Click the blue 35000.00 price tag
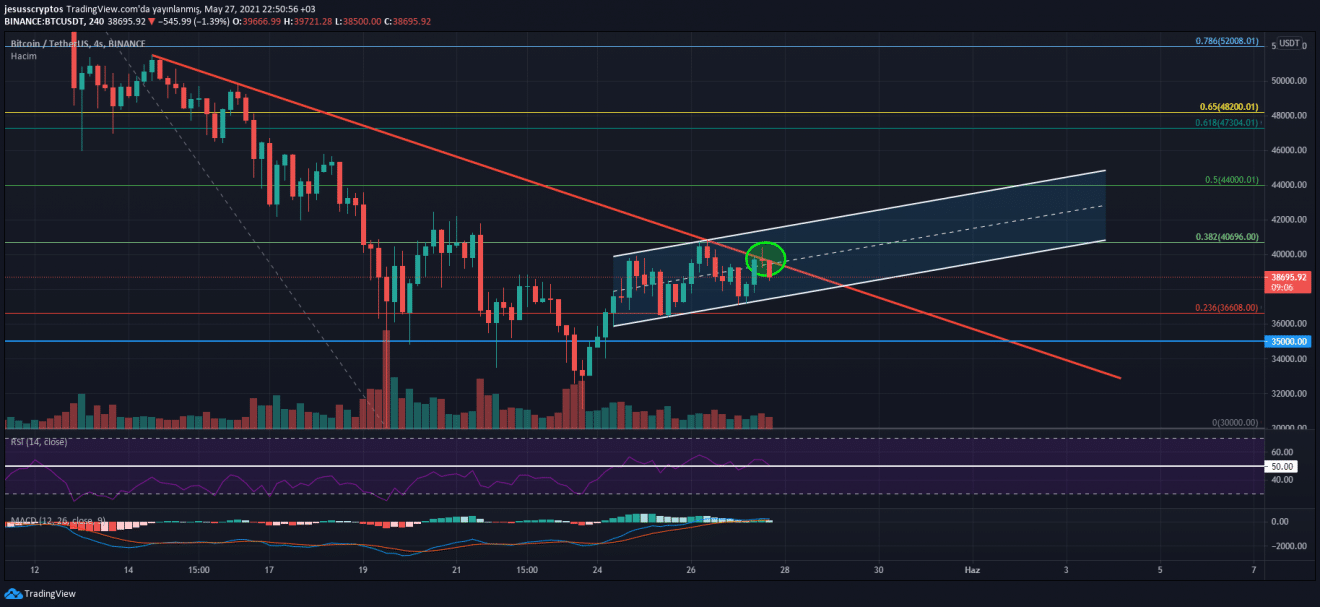Image resolution: width=1320 pixels, height=607 pixels. (x=1288, y=341)
